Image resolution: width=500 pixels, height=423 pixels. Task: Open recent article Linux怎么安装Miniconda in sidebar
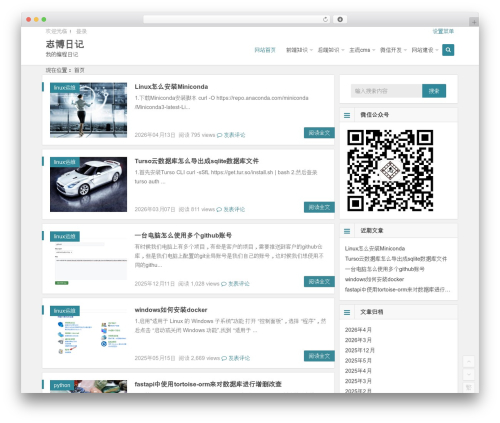pos(375,249)
